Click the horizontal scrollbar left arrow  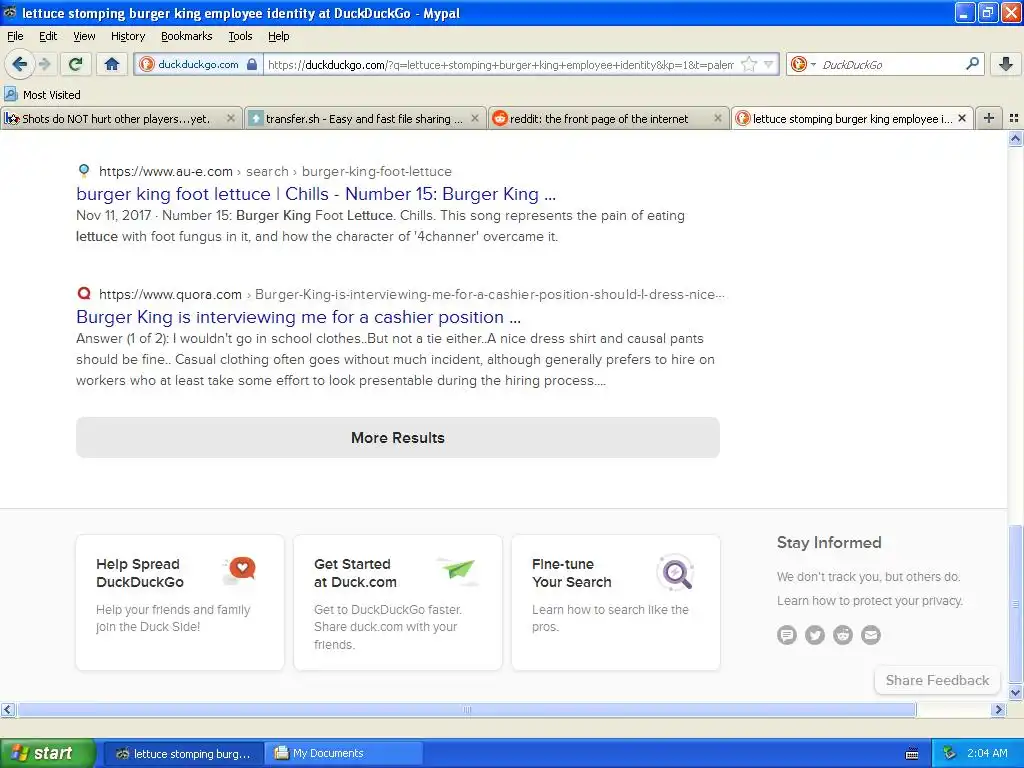pos(8,709)
